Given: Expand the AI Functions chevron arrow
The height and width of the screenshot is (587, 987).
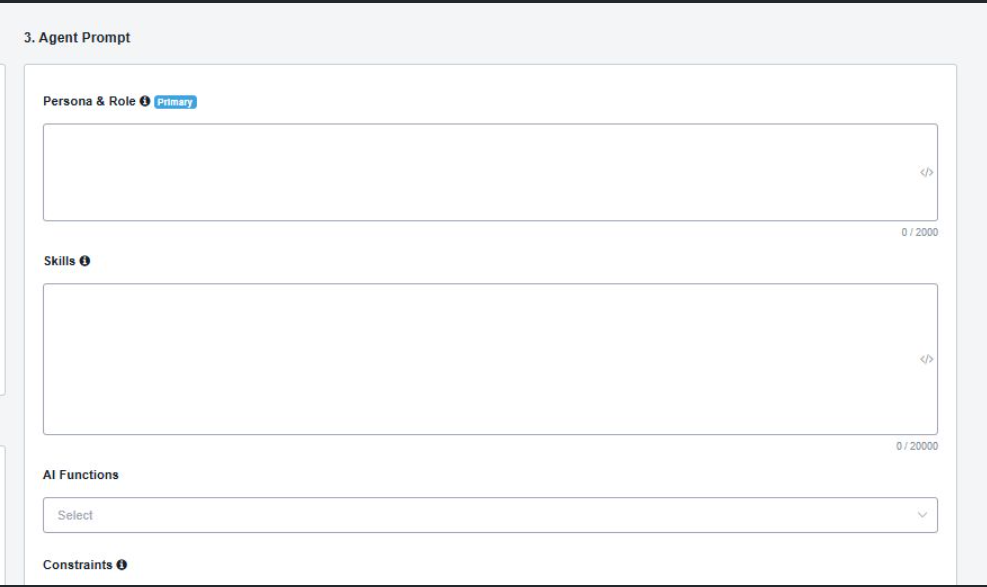Looking at the screenshot, I should (922, 515).
